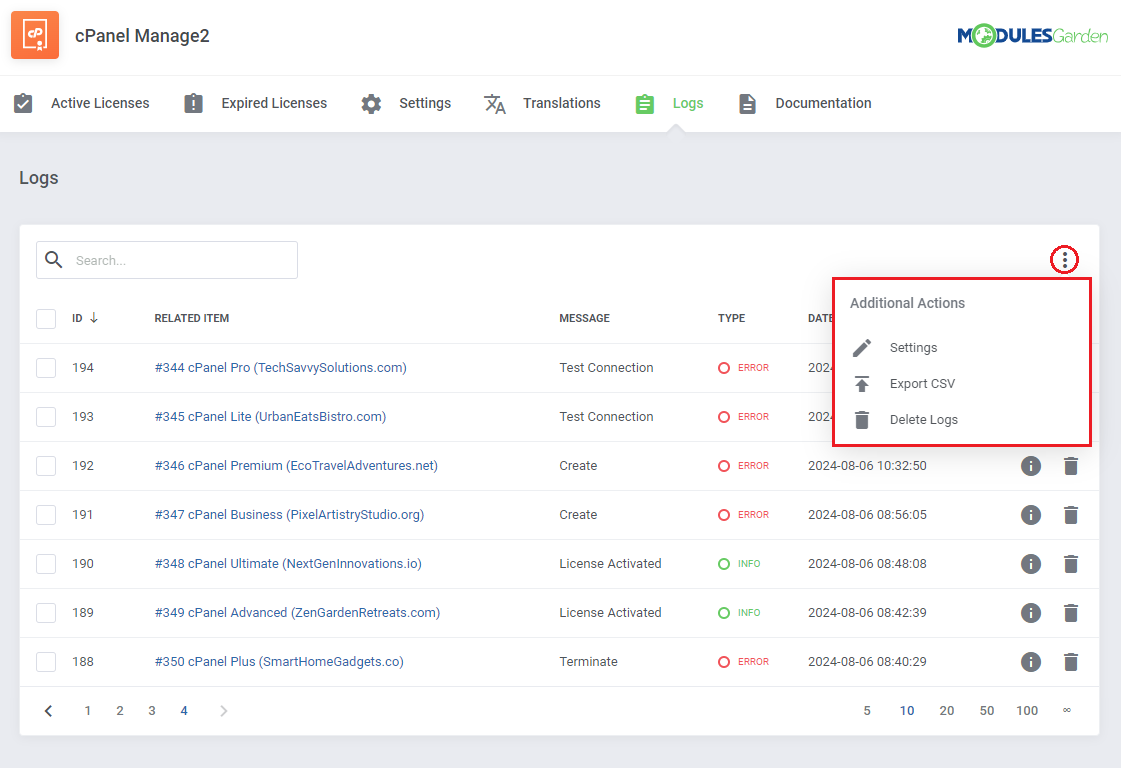Show info for log 192
The image size is (1121, 768).
[1030, 466]
